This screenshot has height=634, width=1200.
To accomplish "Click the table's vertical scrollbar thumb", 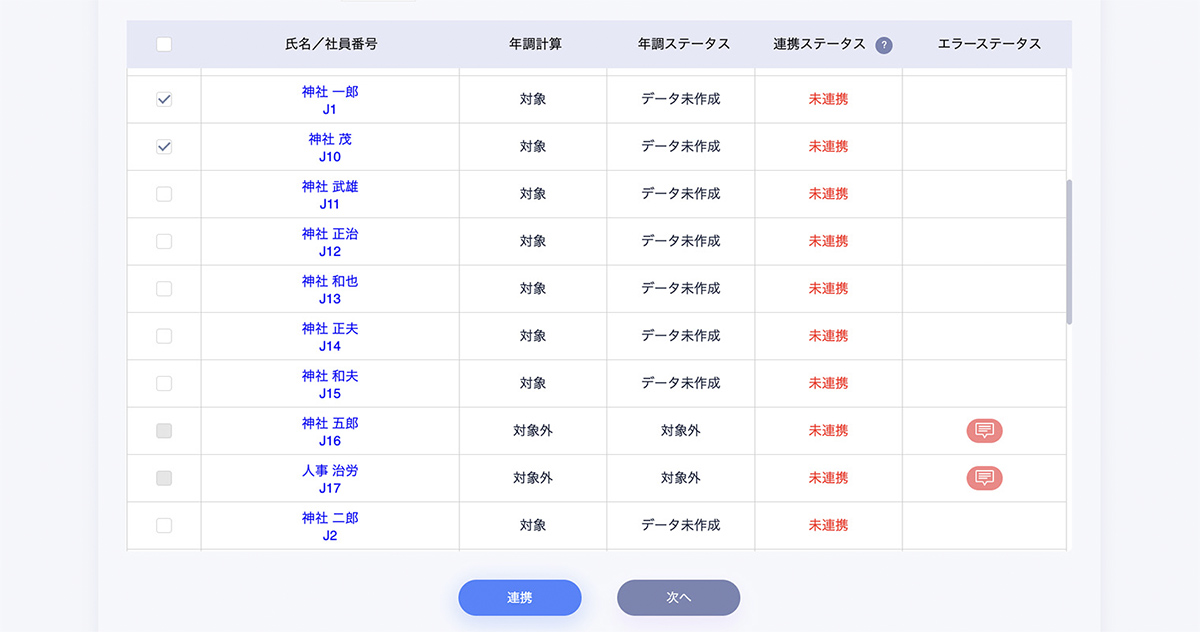I will [1069, 252].
